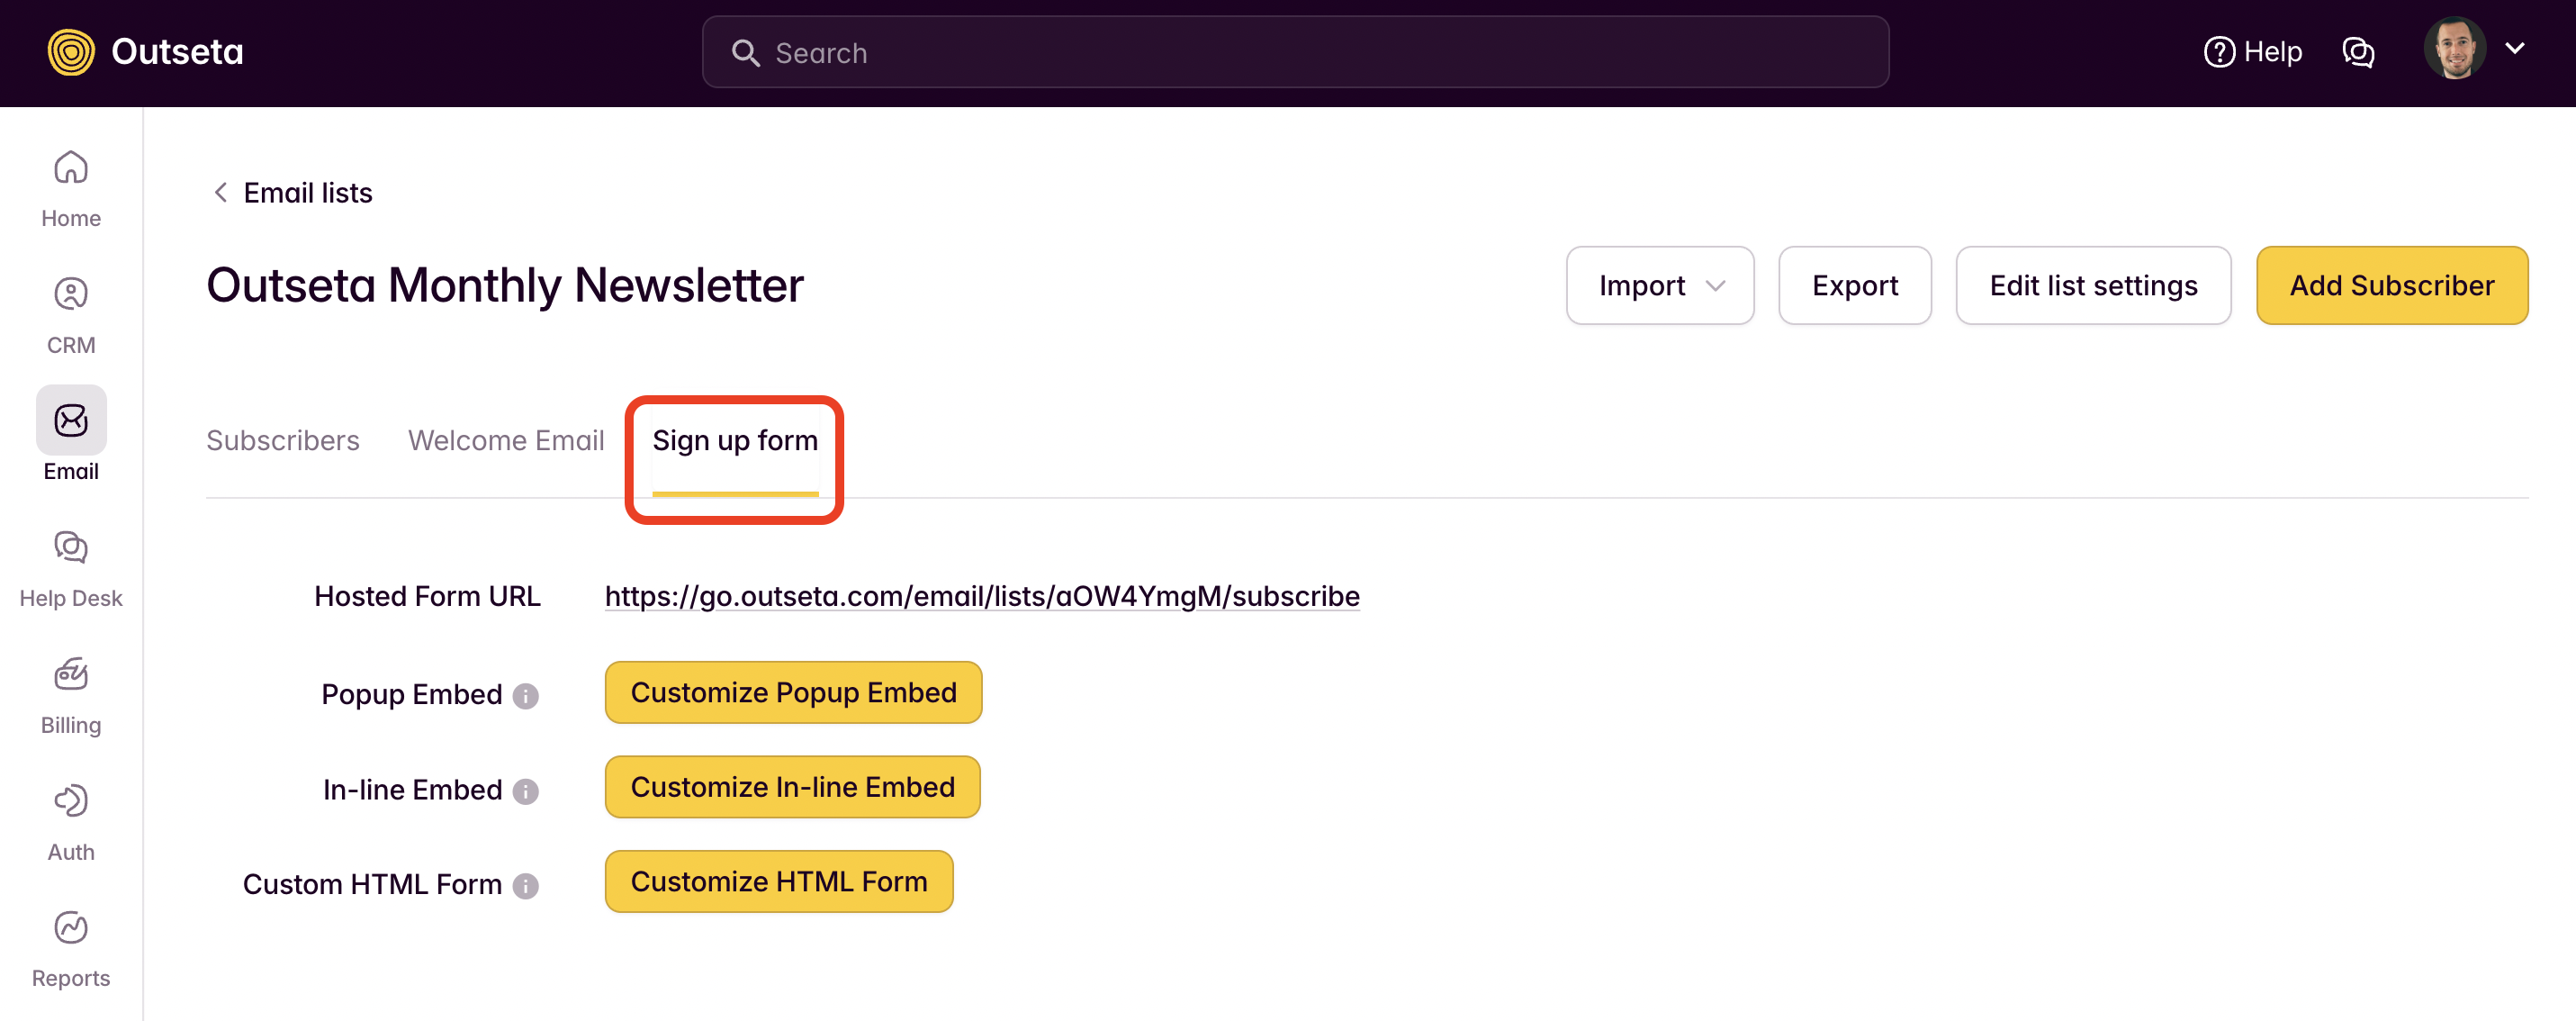The width and height of the screenshot is (2576, 1021).
Task: Open the Import dropdown
Action: (1660, 285)
